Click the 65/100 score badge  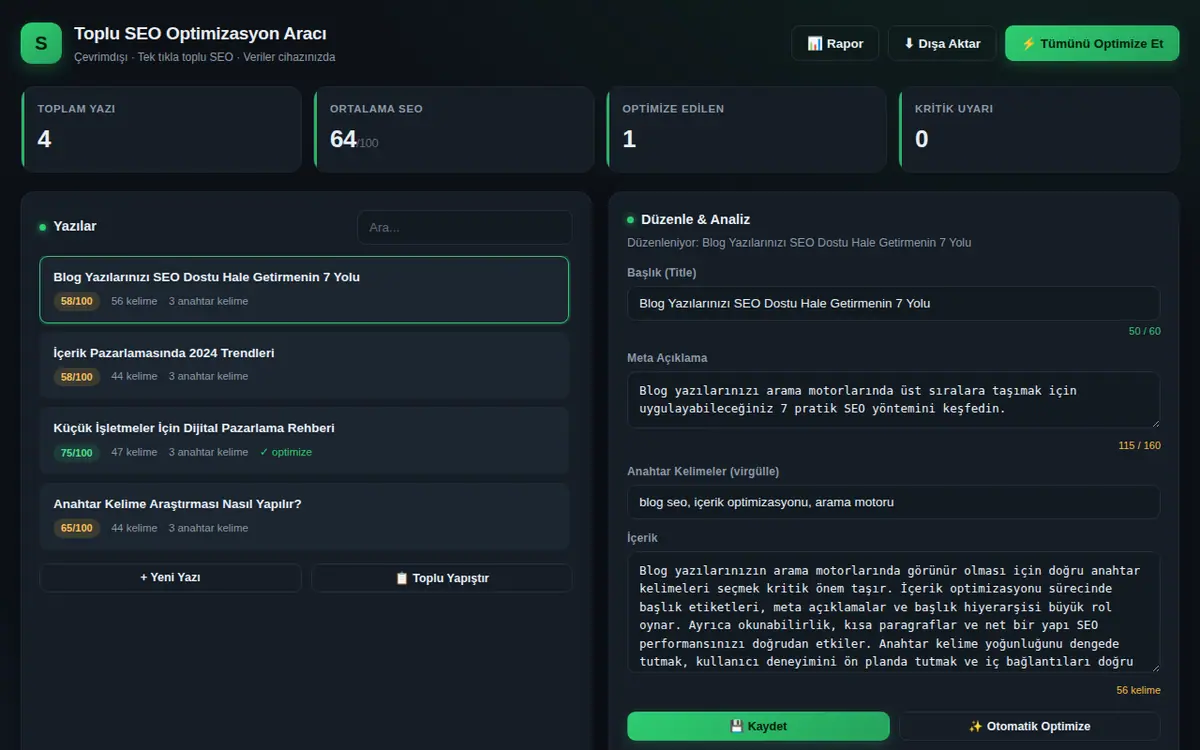(x=77, y=528)
